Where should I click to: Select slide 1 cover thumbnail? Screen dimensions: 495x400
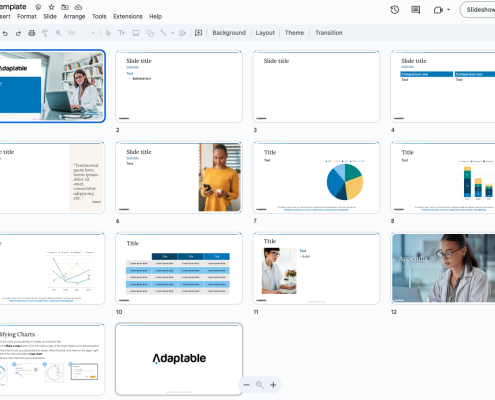tap(52, 86)
